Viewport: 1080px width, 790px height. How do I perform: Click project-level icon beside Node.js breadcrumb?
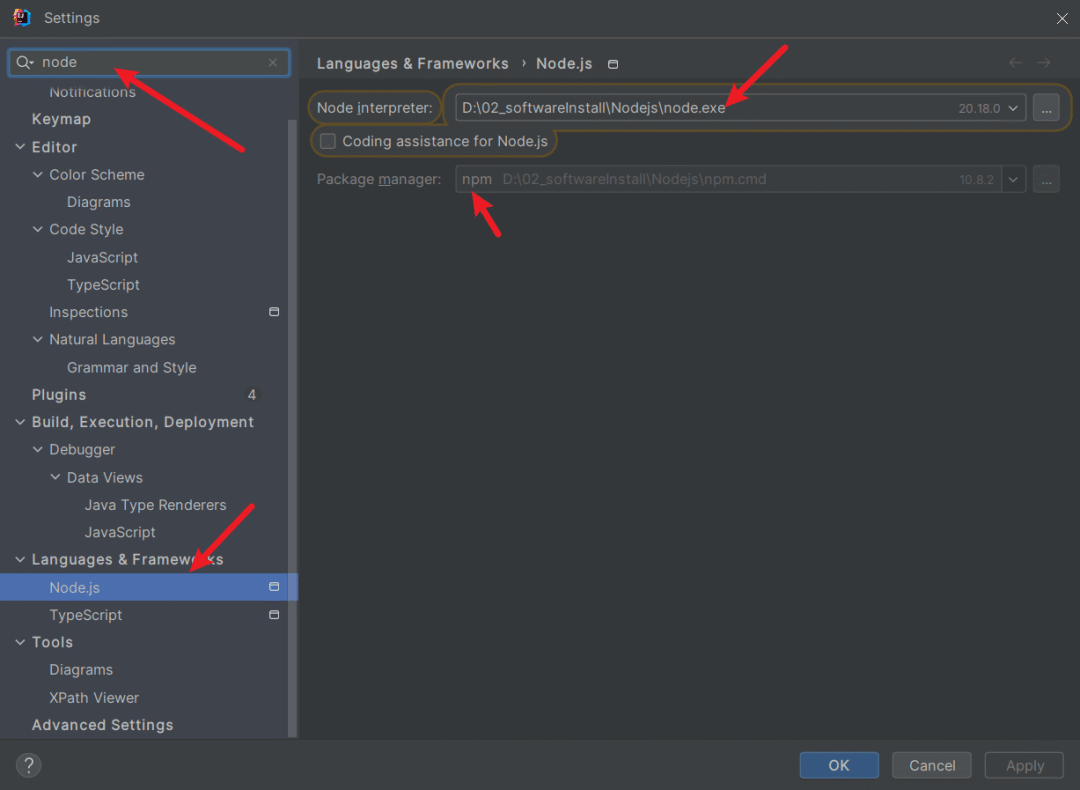tap(613, 64)
